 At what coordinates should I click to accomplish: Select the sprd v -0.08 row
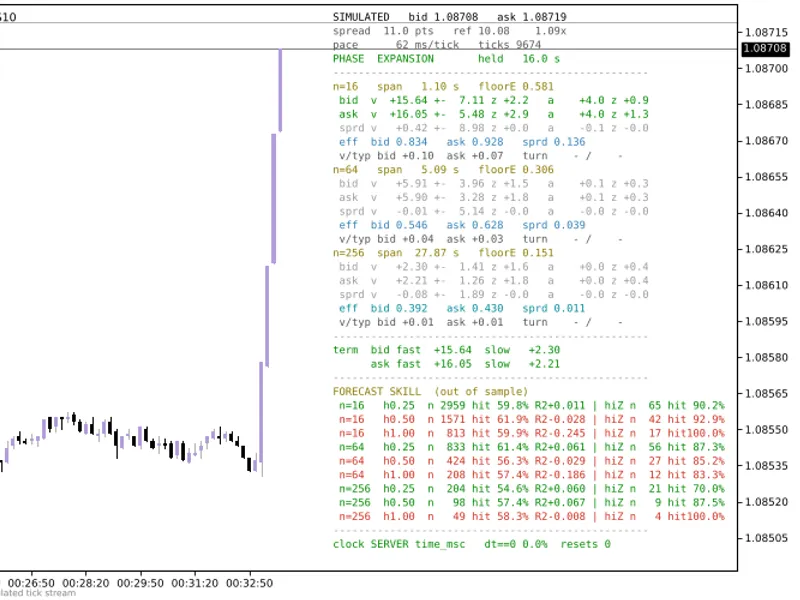(493, 294)
